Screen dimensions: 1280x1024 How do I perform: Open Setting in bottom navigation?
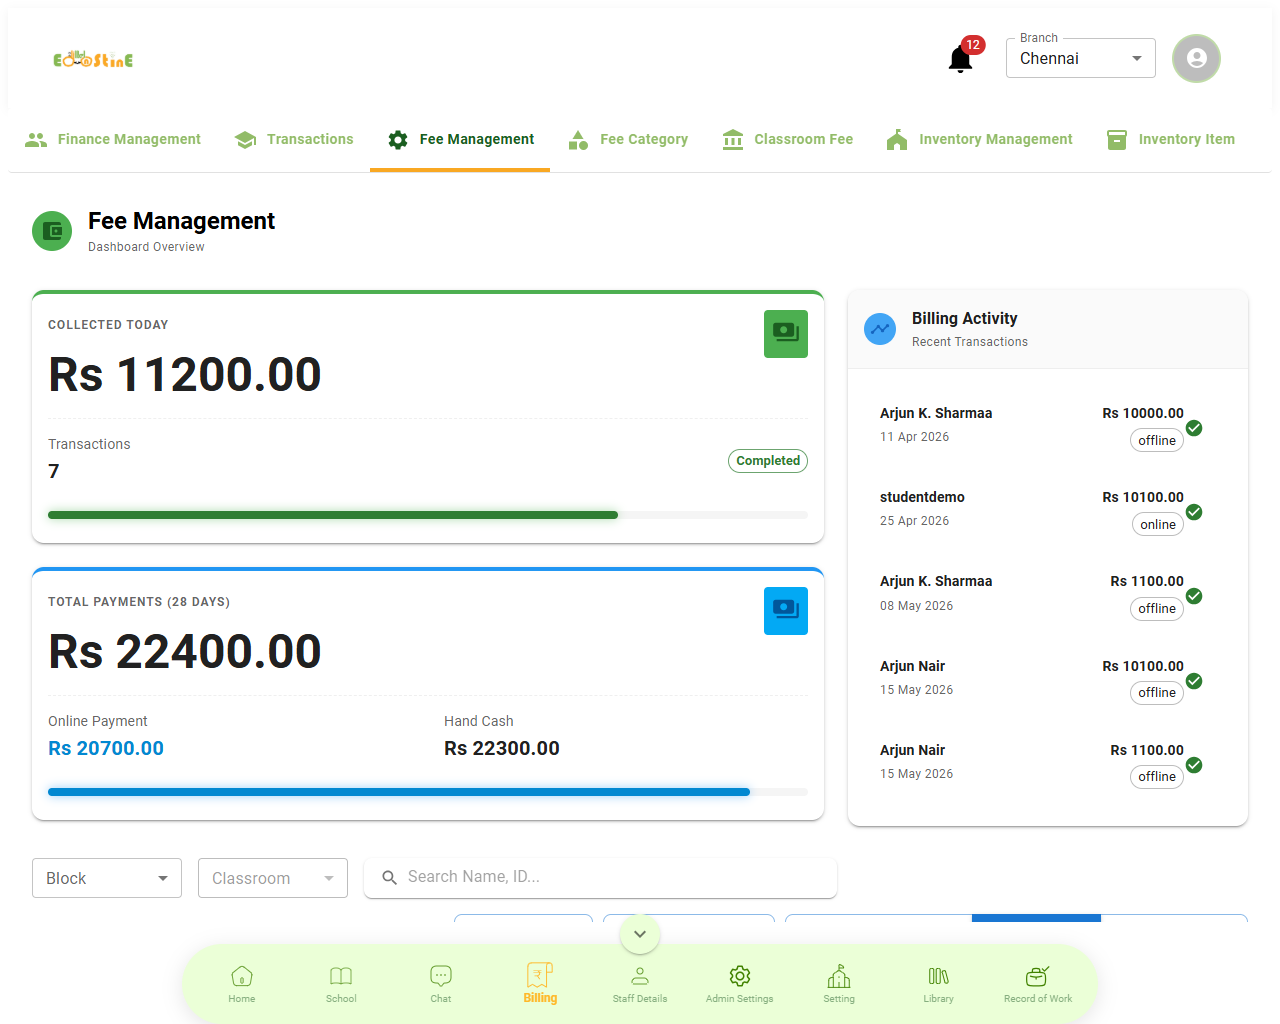coord(839,984)
